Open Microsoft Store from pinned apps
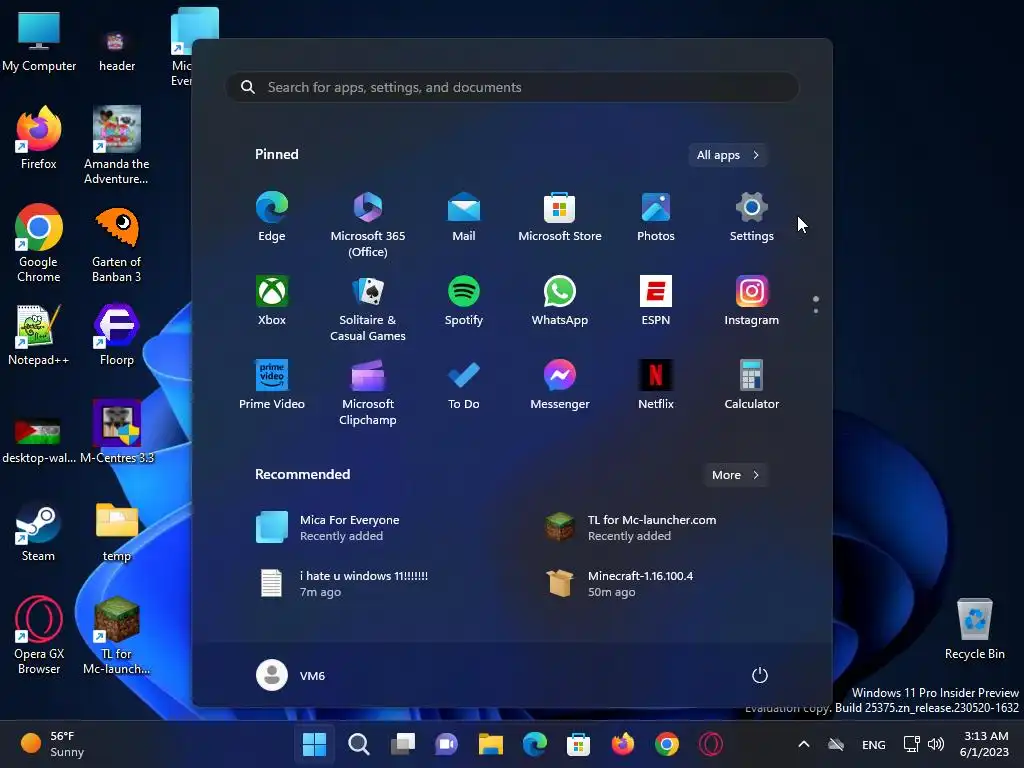 (x=560, y=217)
